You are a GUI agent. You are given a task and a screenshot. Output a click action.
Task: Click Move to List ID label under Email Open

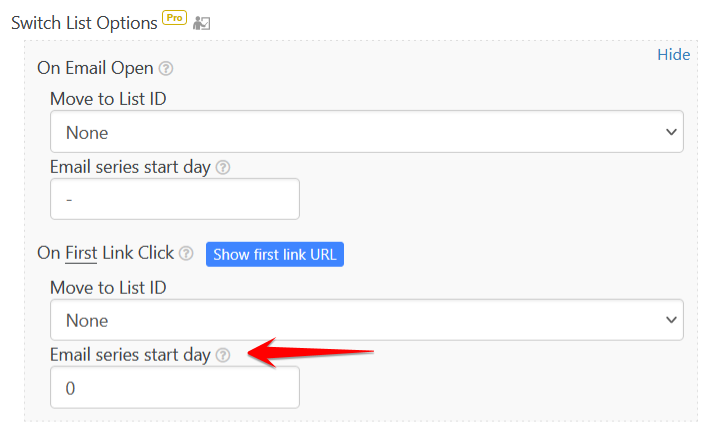tap(108, 99)
